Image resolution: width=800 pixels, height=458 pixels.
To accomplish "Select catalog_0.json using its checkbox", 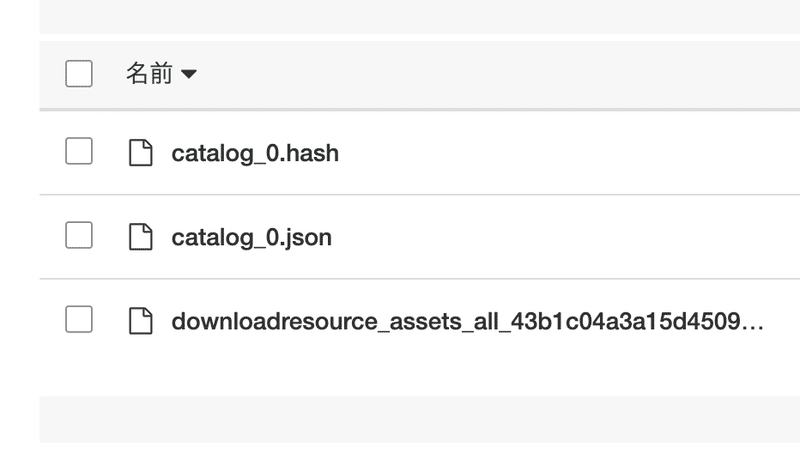I will point(79,236).
